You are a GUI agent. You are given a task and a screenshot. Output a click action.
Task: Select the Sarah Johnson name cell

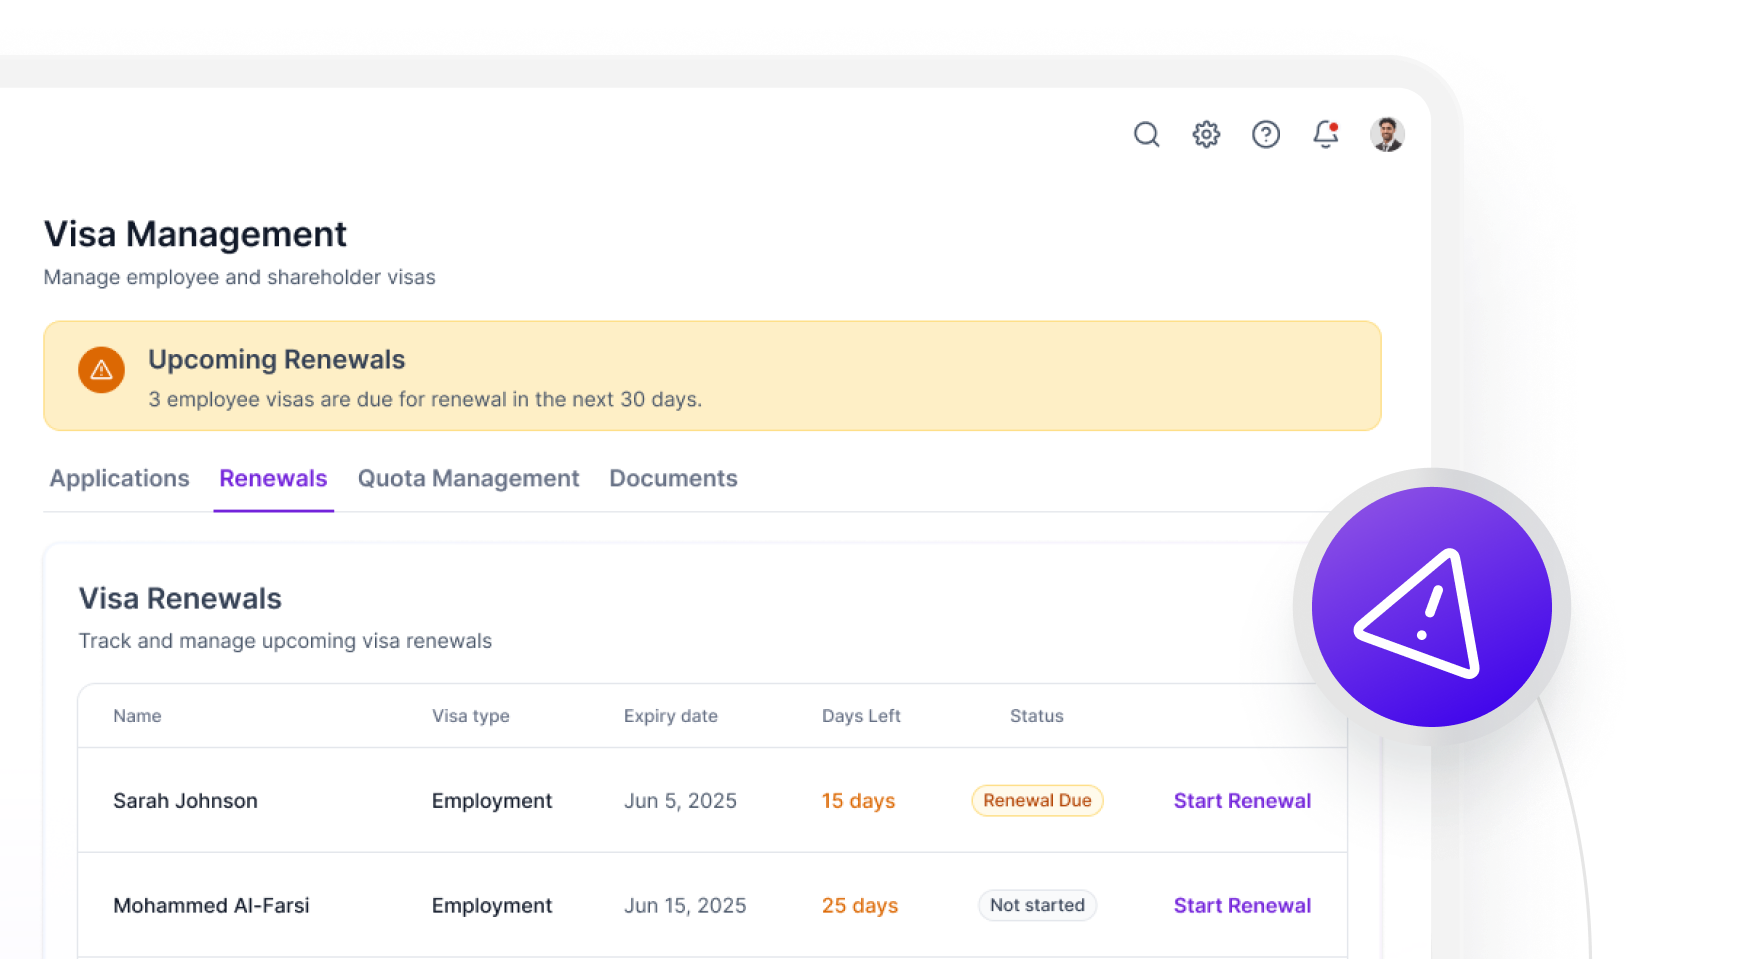point(185,801)
